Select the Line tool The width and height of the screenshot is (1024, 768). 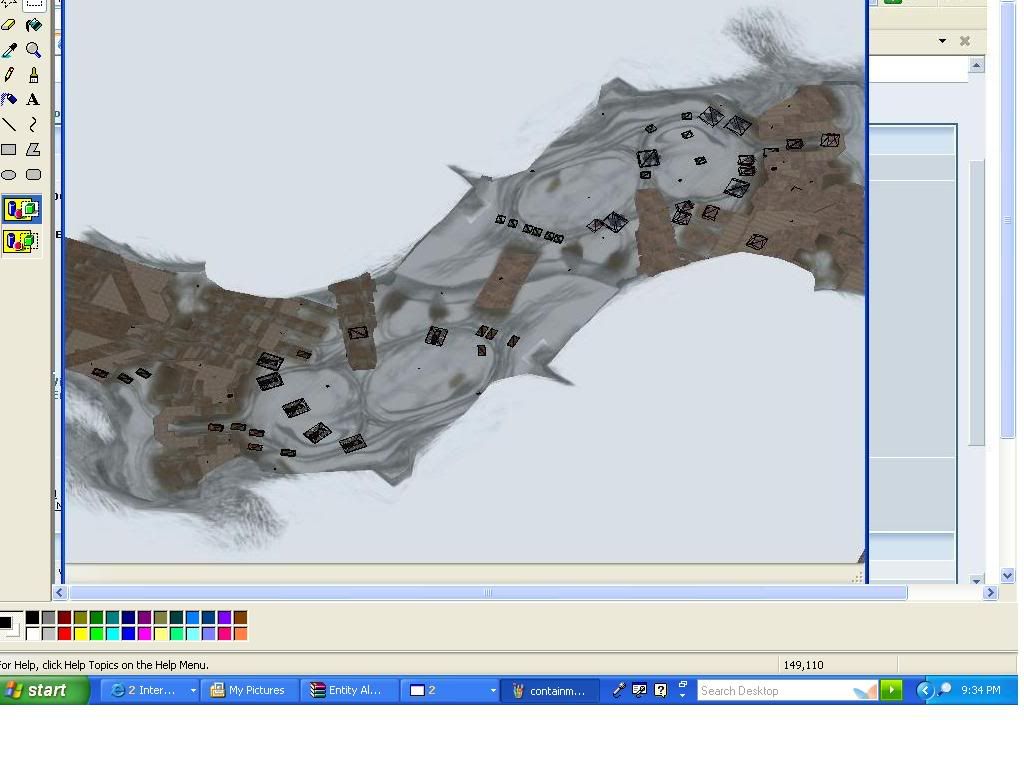8,125
